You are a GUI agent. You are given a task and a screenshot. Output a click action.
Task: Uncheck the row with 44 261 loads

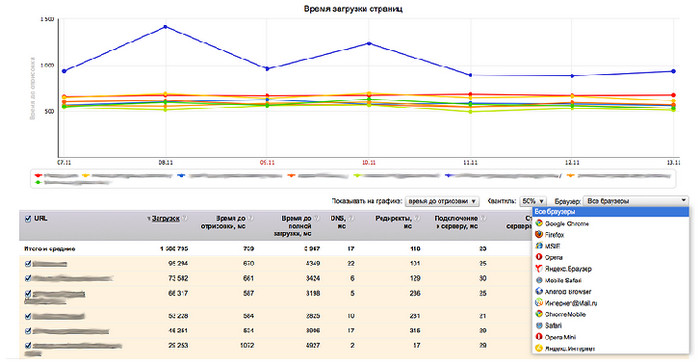pyautogui.click(x=28, y=331)
